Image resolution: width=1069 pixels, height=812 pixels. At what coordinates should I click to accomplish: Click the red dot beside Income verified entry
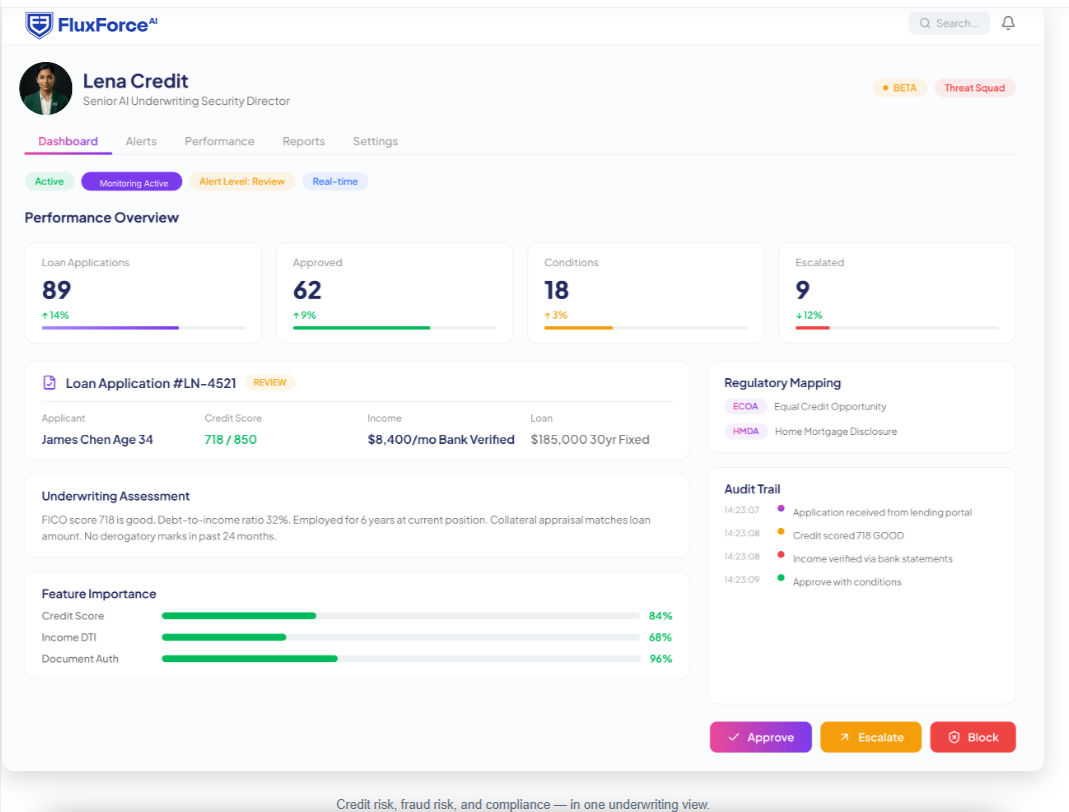click(781, 554)
